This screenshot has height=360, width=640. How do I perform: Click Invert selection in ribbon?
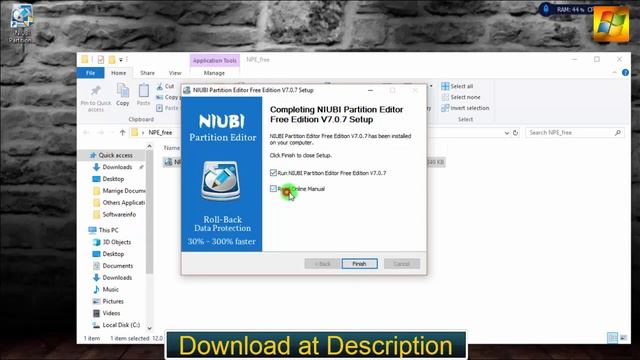pyautogui.click(x=465, y=108)
